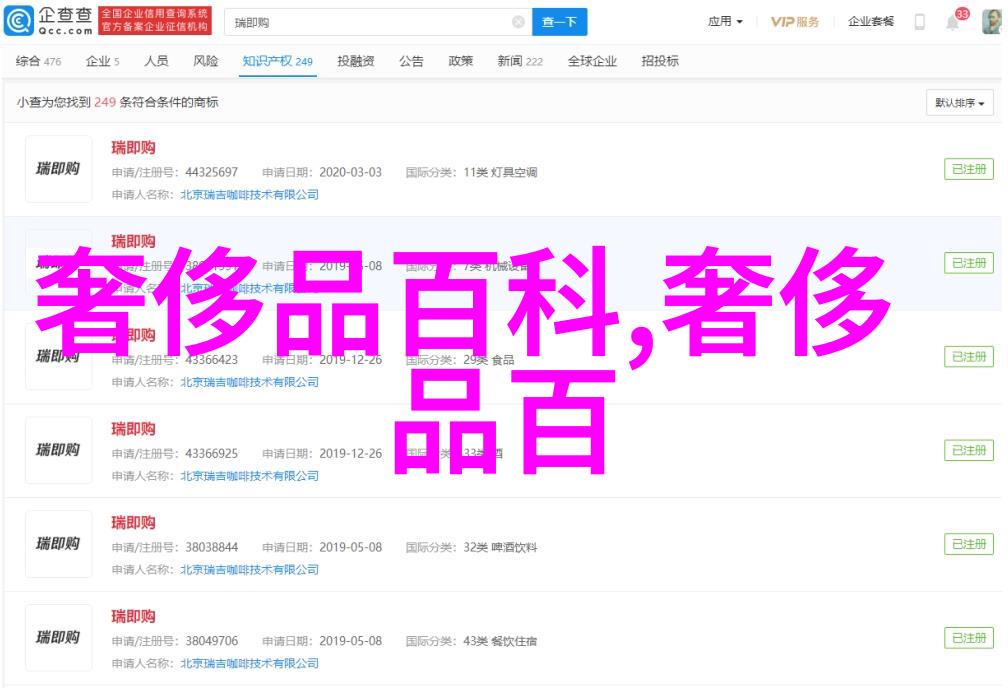Screen dimensions: 1008x692
Task: Open 瑞即购 title for registration 43366925
Action: (134, 429)
